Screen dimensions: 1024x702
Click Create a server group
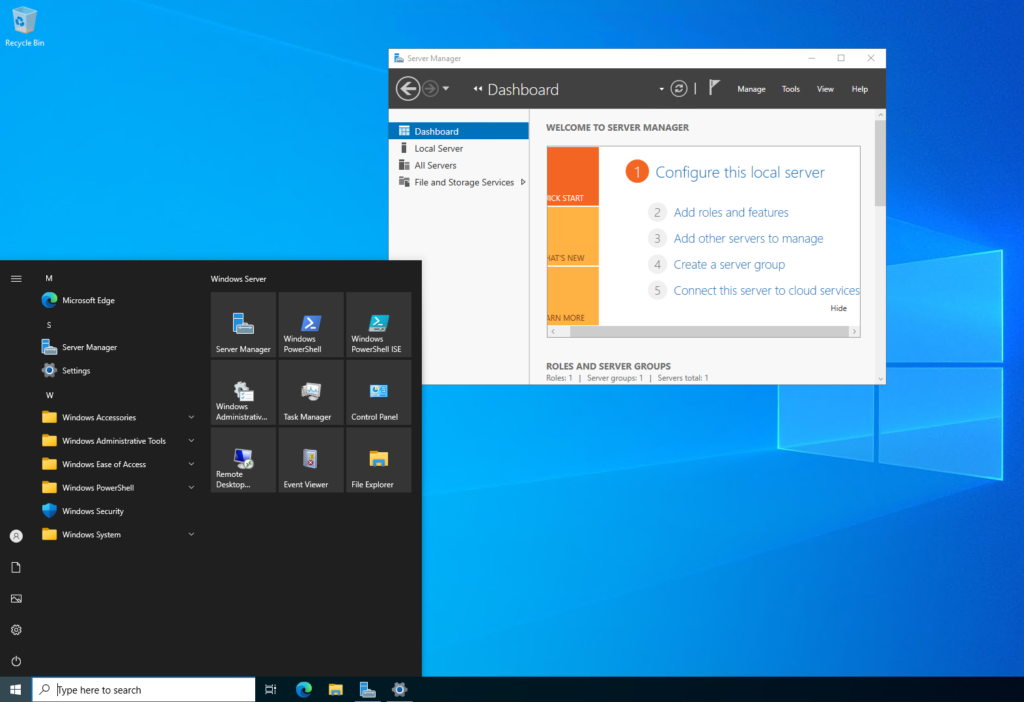729,264
